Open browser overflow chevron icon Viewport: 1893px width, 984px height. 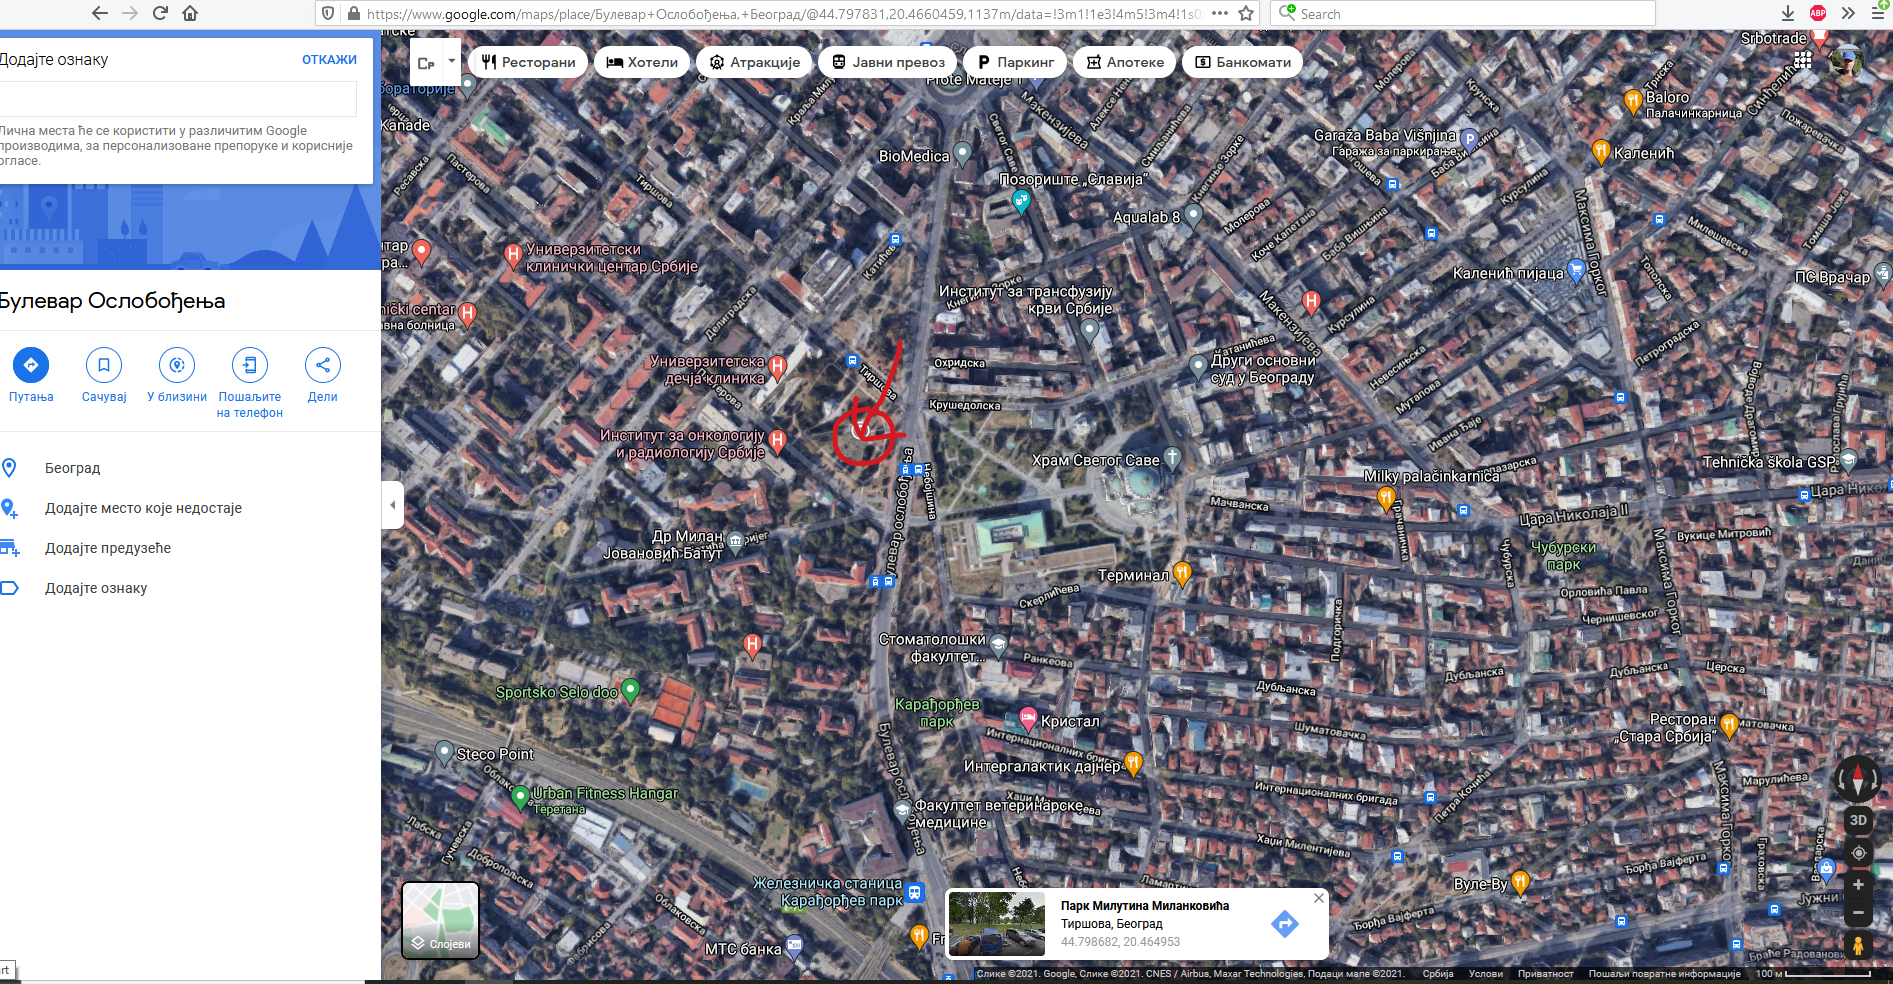point(1848,13)
